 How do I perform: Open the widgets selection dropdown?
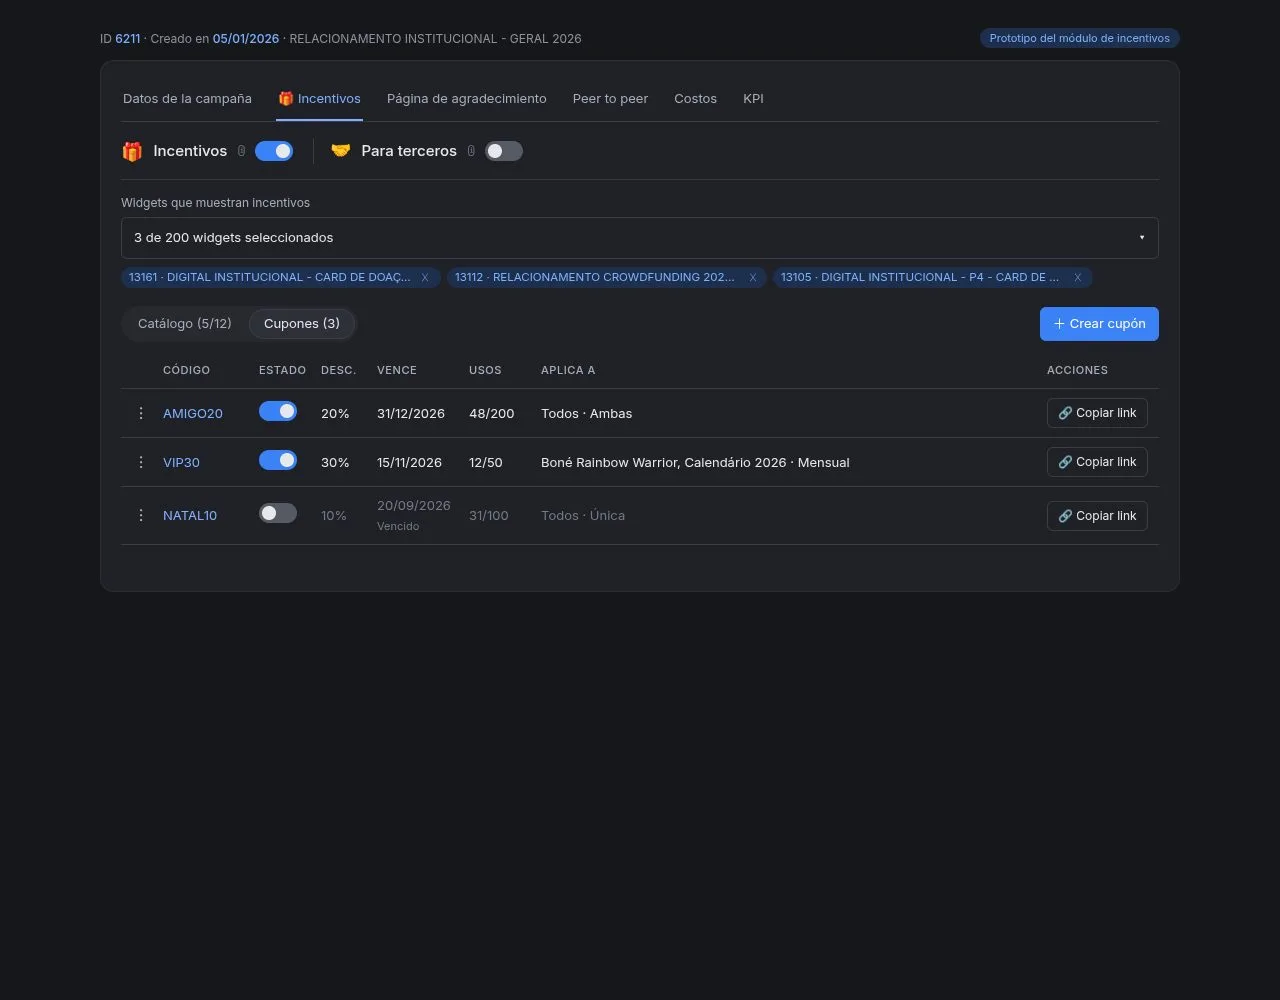pyautogui.click(x=640, y=238)
